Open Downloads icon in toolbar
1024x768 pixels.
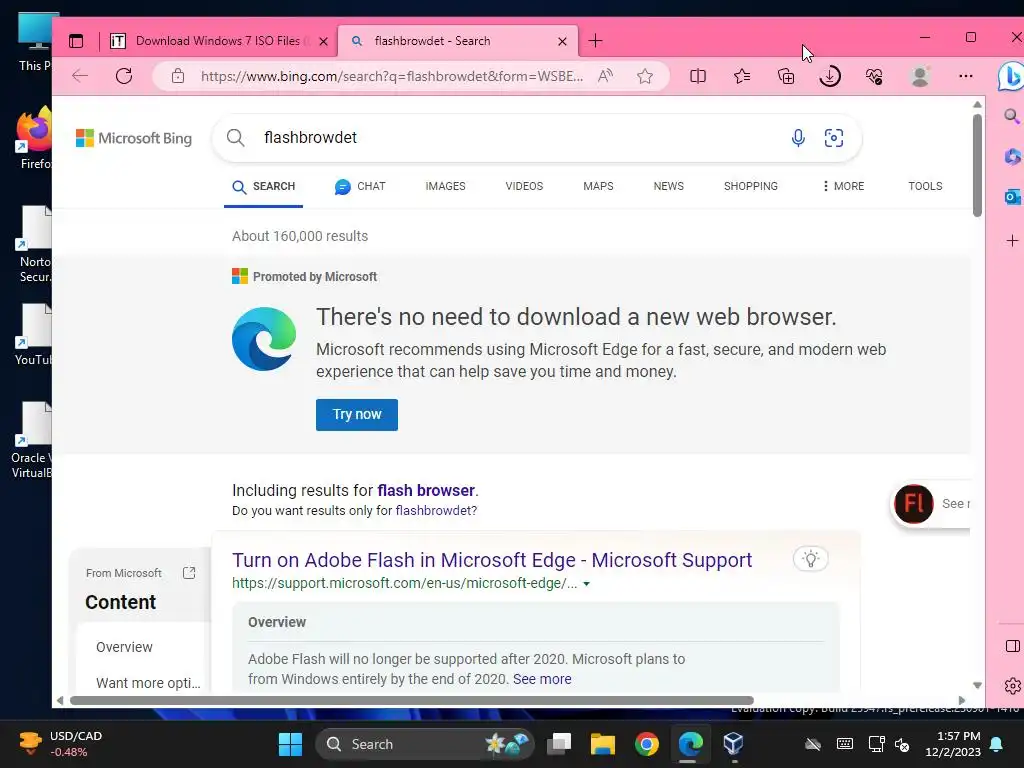pyautogui.click(x=830, y=76)
